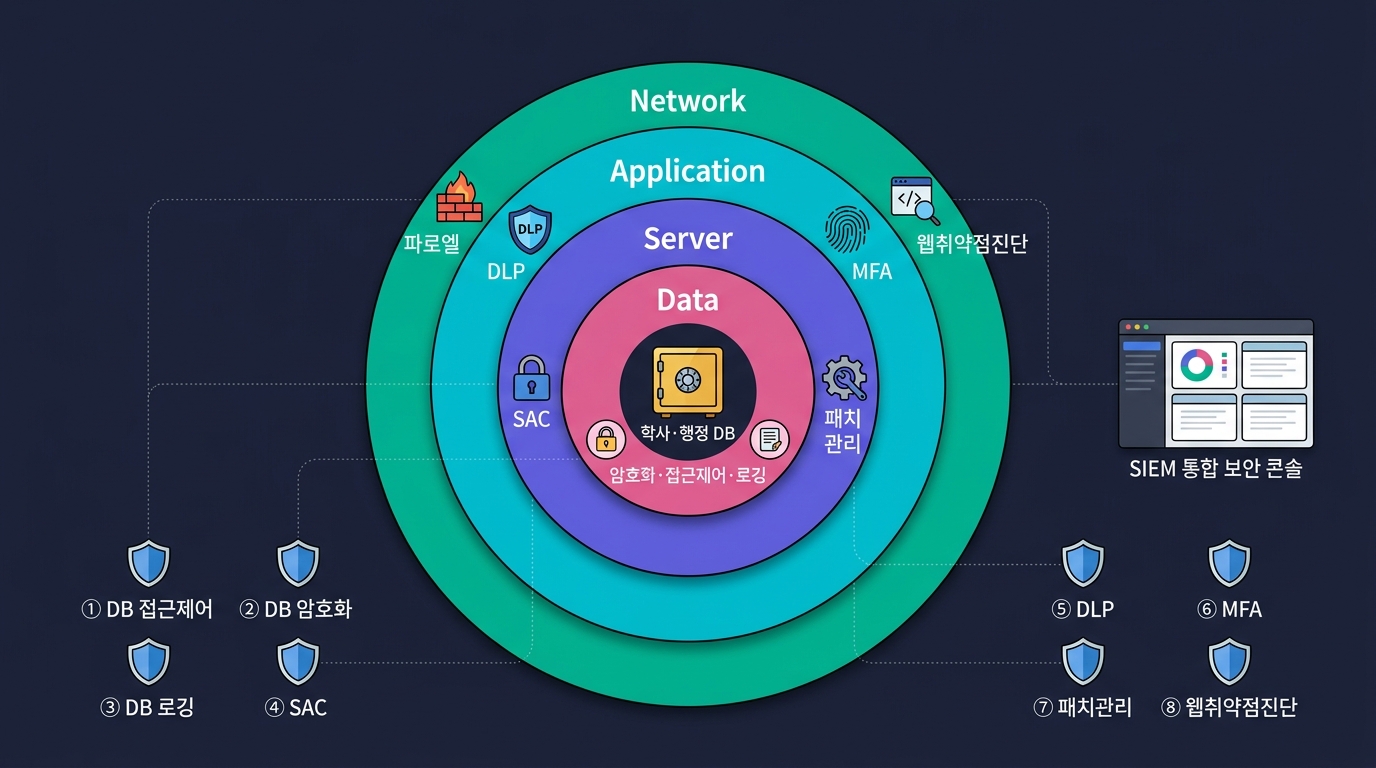Image resolution: width=1376 pixels, height=768 pixels.
Task: Click the ③ DB 로깅 legend text
Action: 147,708
